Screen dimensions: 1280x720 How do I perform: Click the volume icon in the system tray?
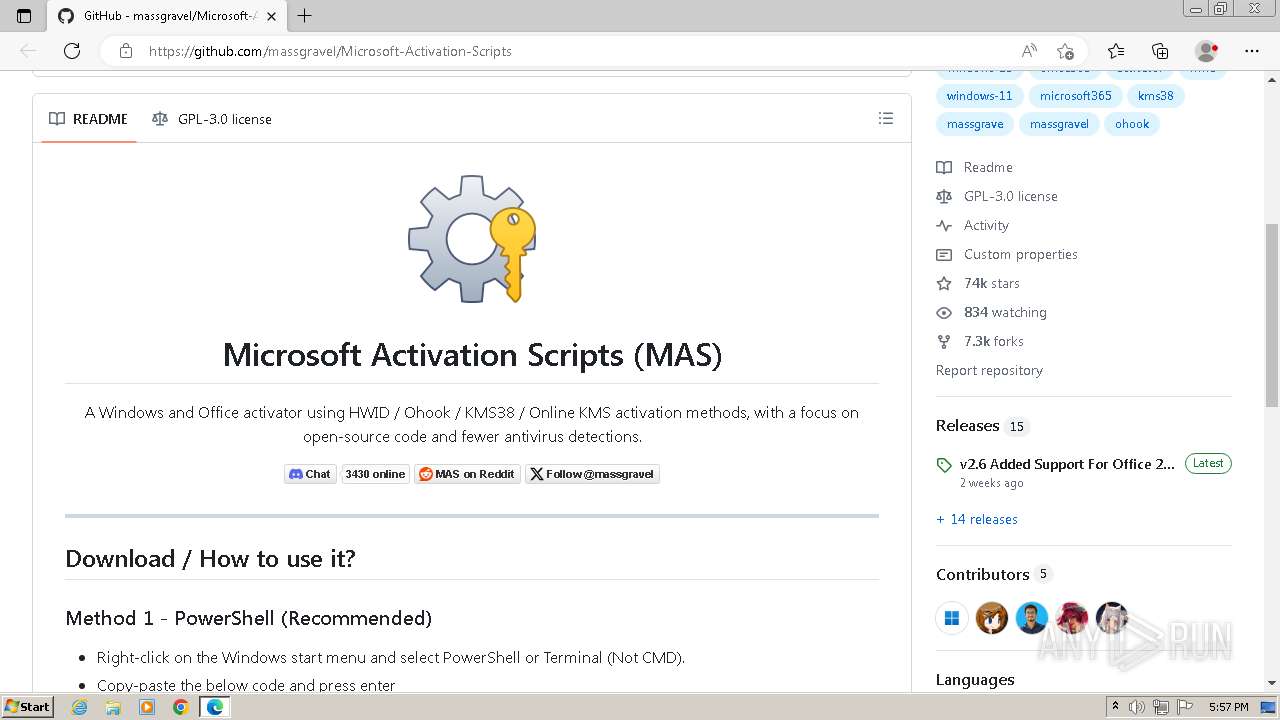tap(1137, 707)
